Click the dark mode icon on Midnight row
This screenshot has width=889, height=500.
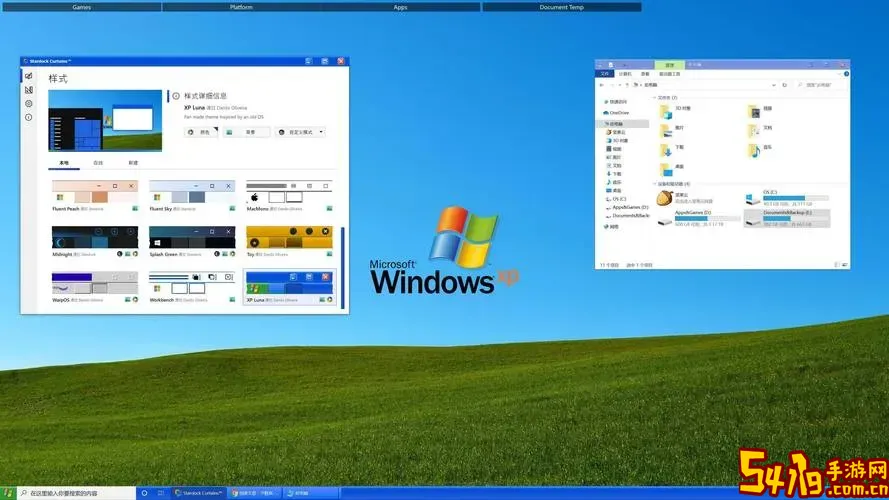coord(120,254)
